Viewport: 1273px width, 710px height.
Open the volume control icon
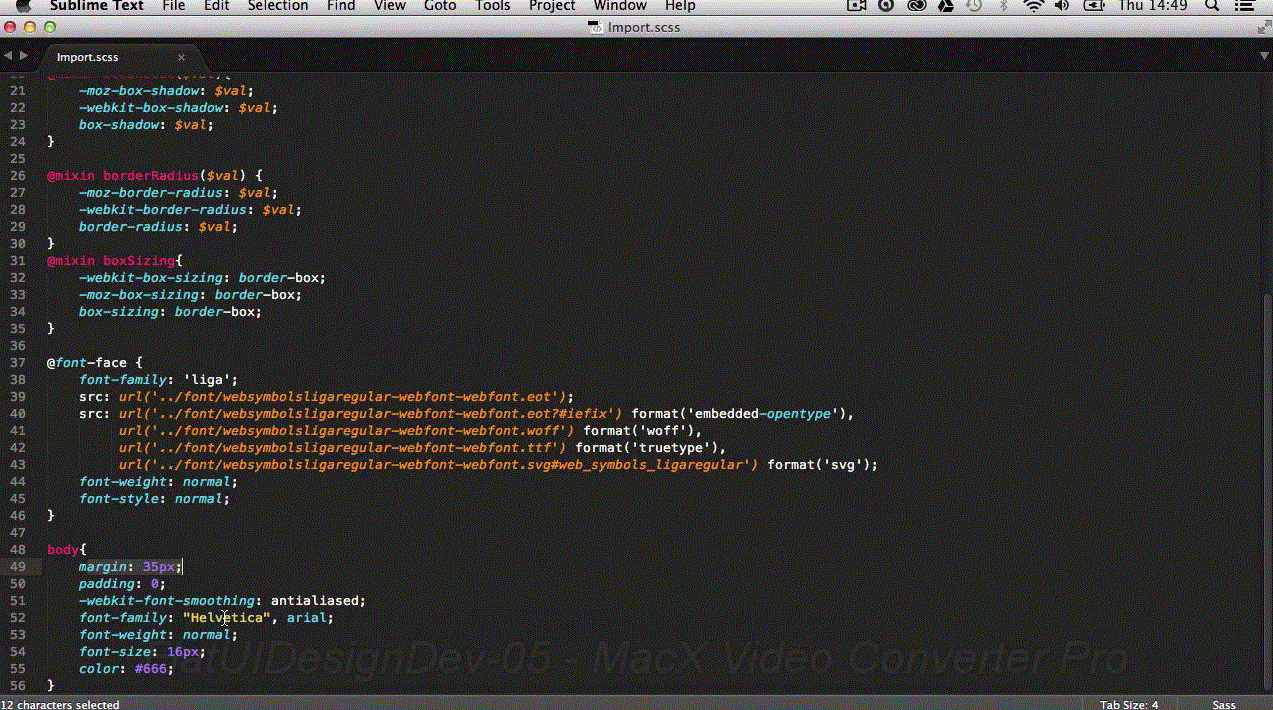pos(1062,6)
